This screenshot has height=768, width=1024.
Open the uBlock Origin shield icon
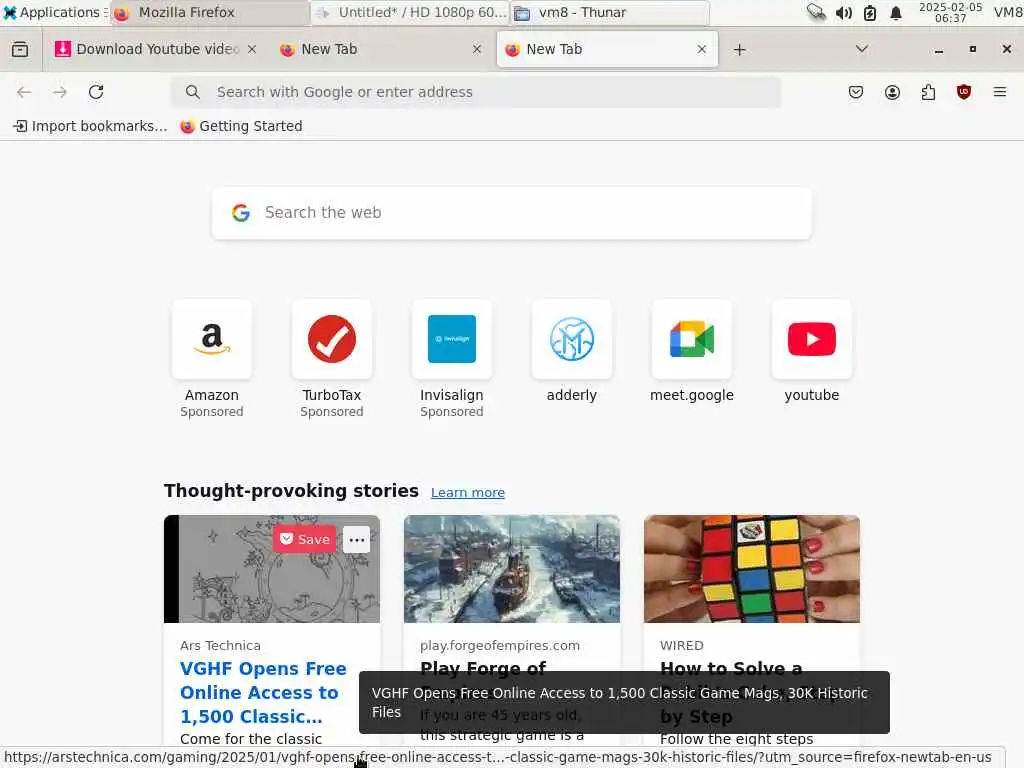pos(964,92)
